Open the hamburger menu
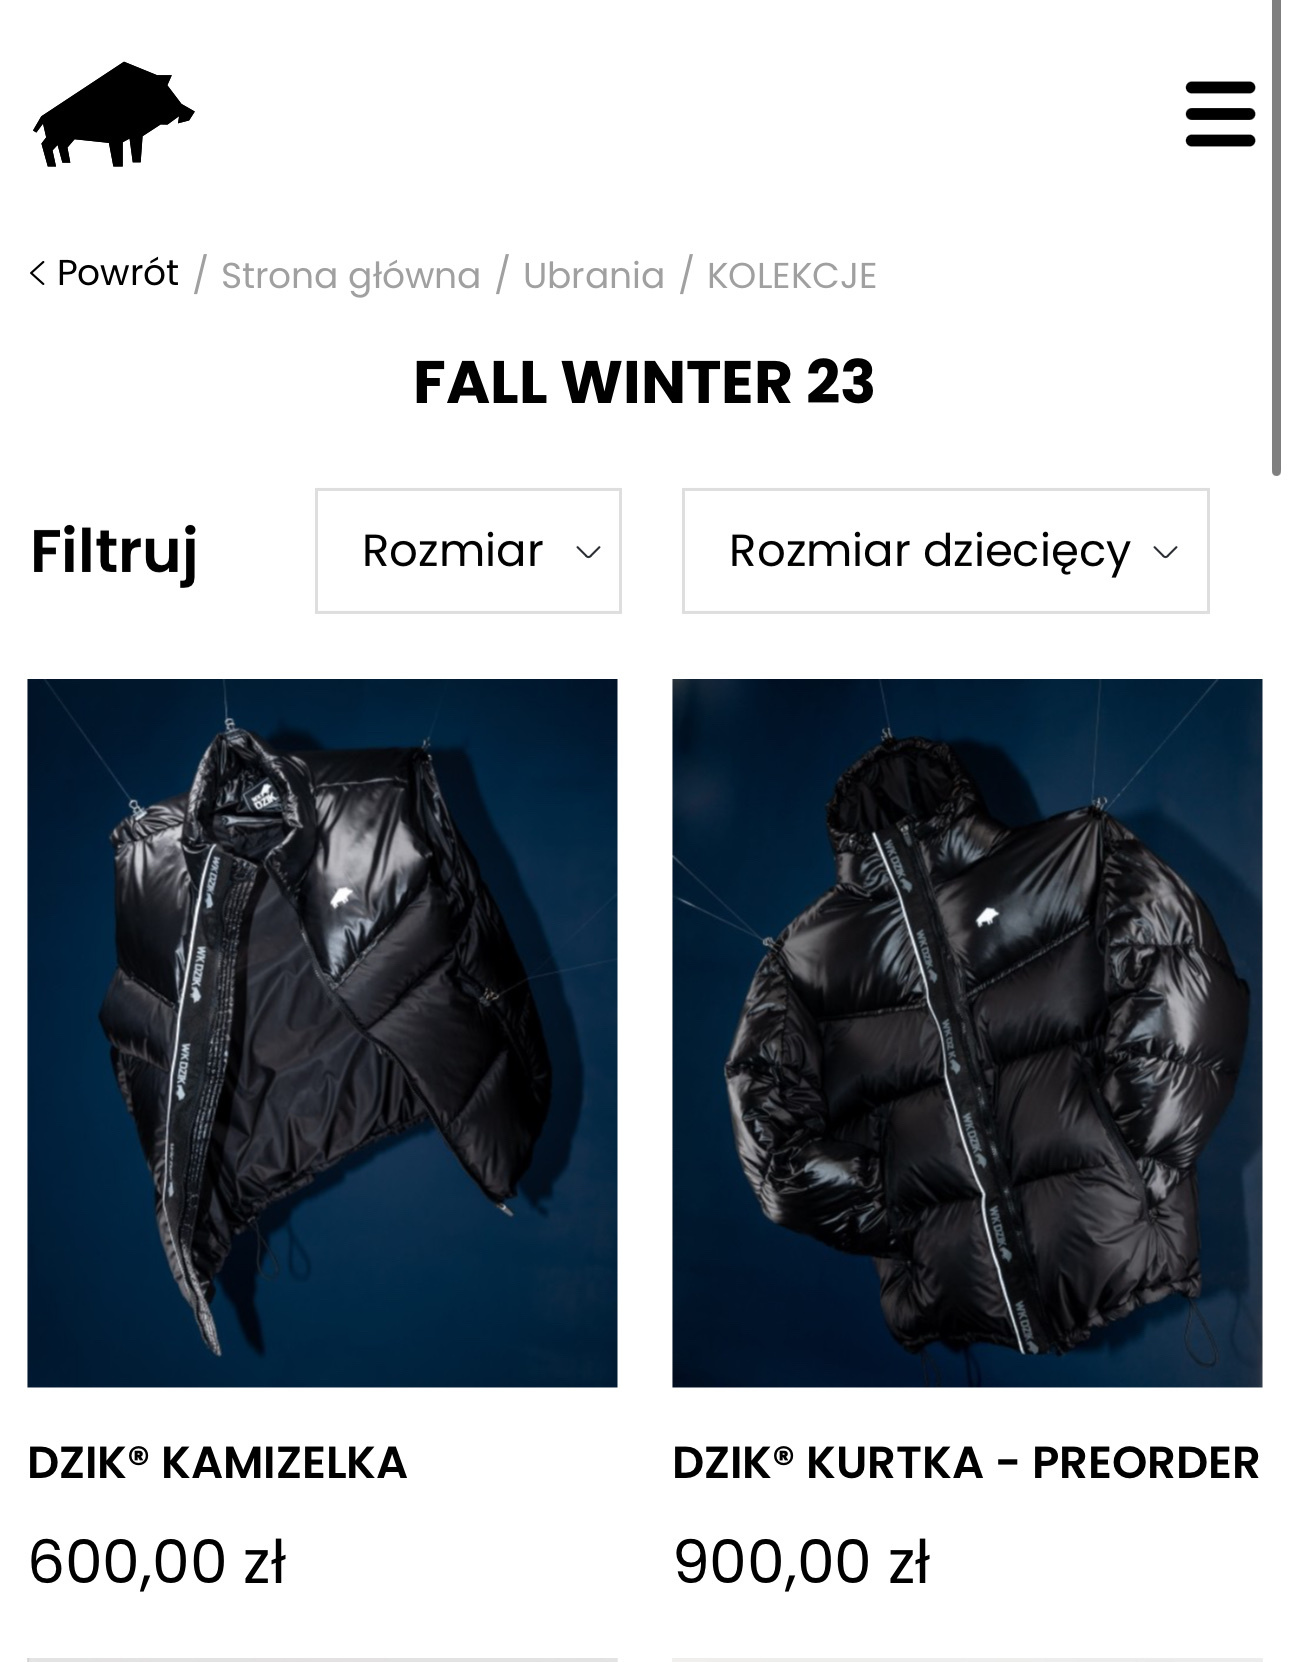Viewport: 1290px width, 1662px height. 1220,114
